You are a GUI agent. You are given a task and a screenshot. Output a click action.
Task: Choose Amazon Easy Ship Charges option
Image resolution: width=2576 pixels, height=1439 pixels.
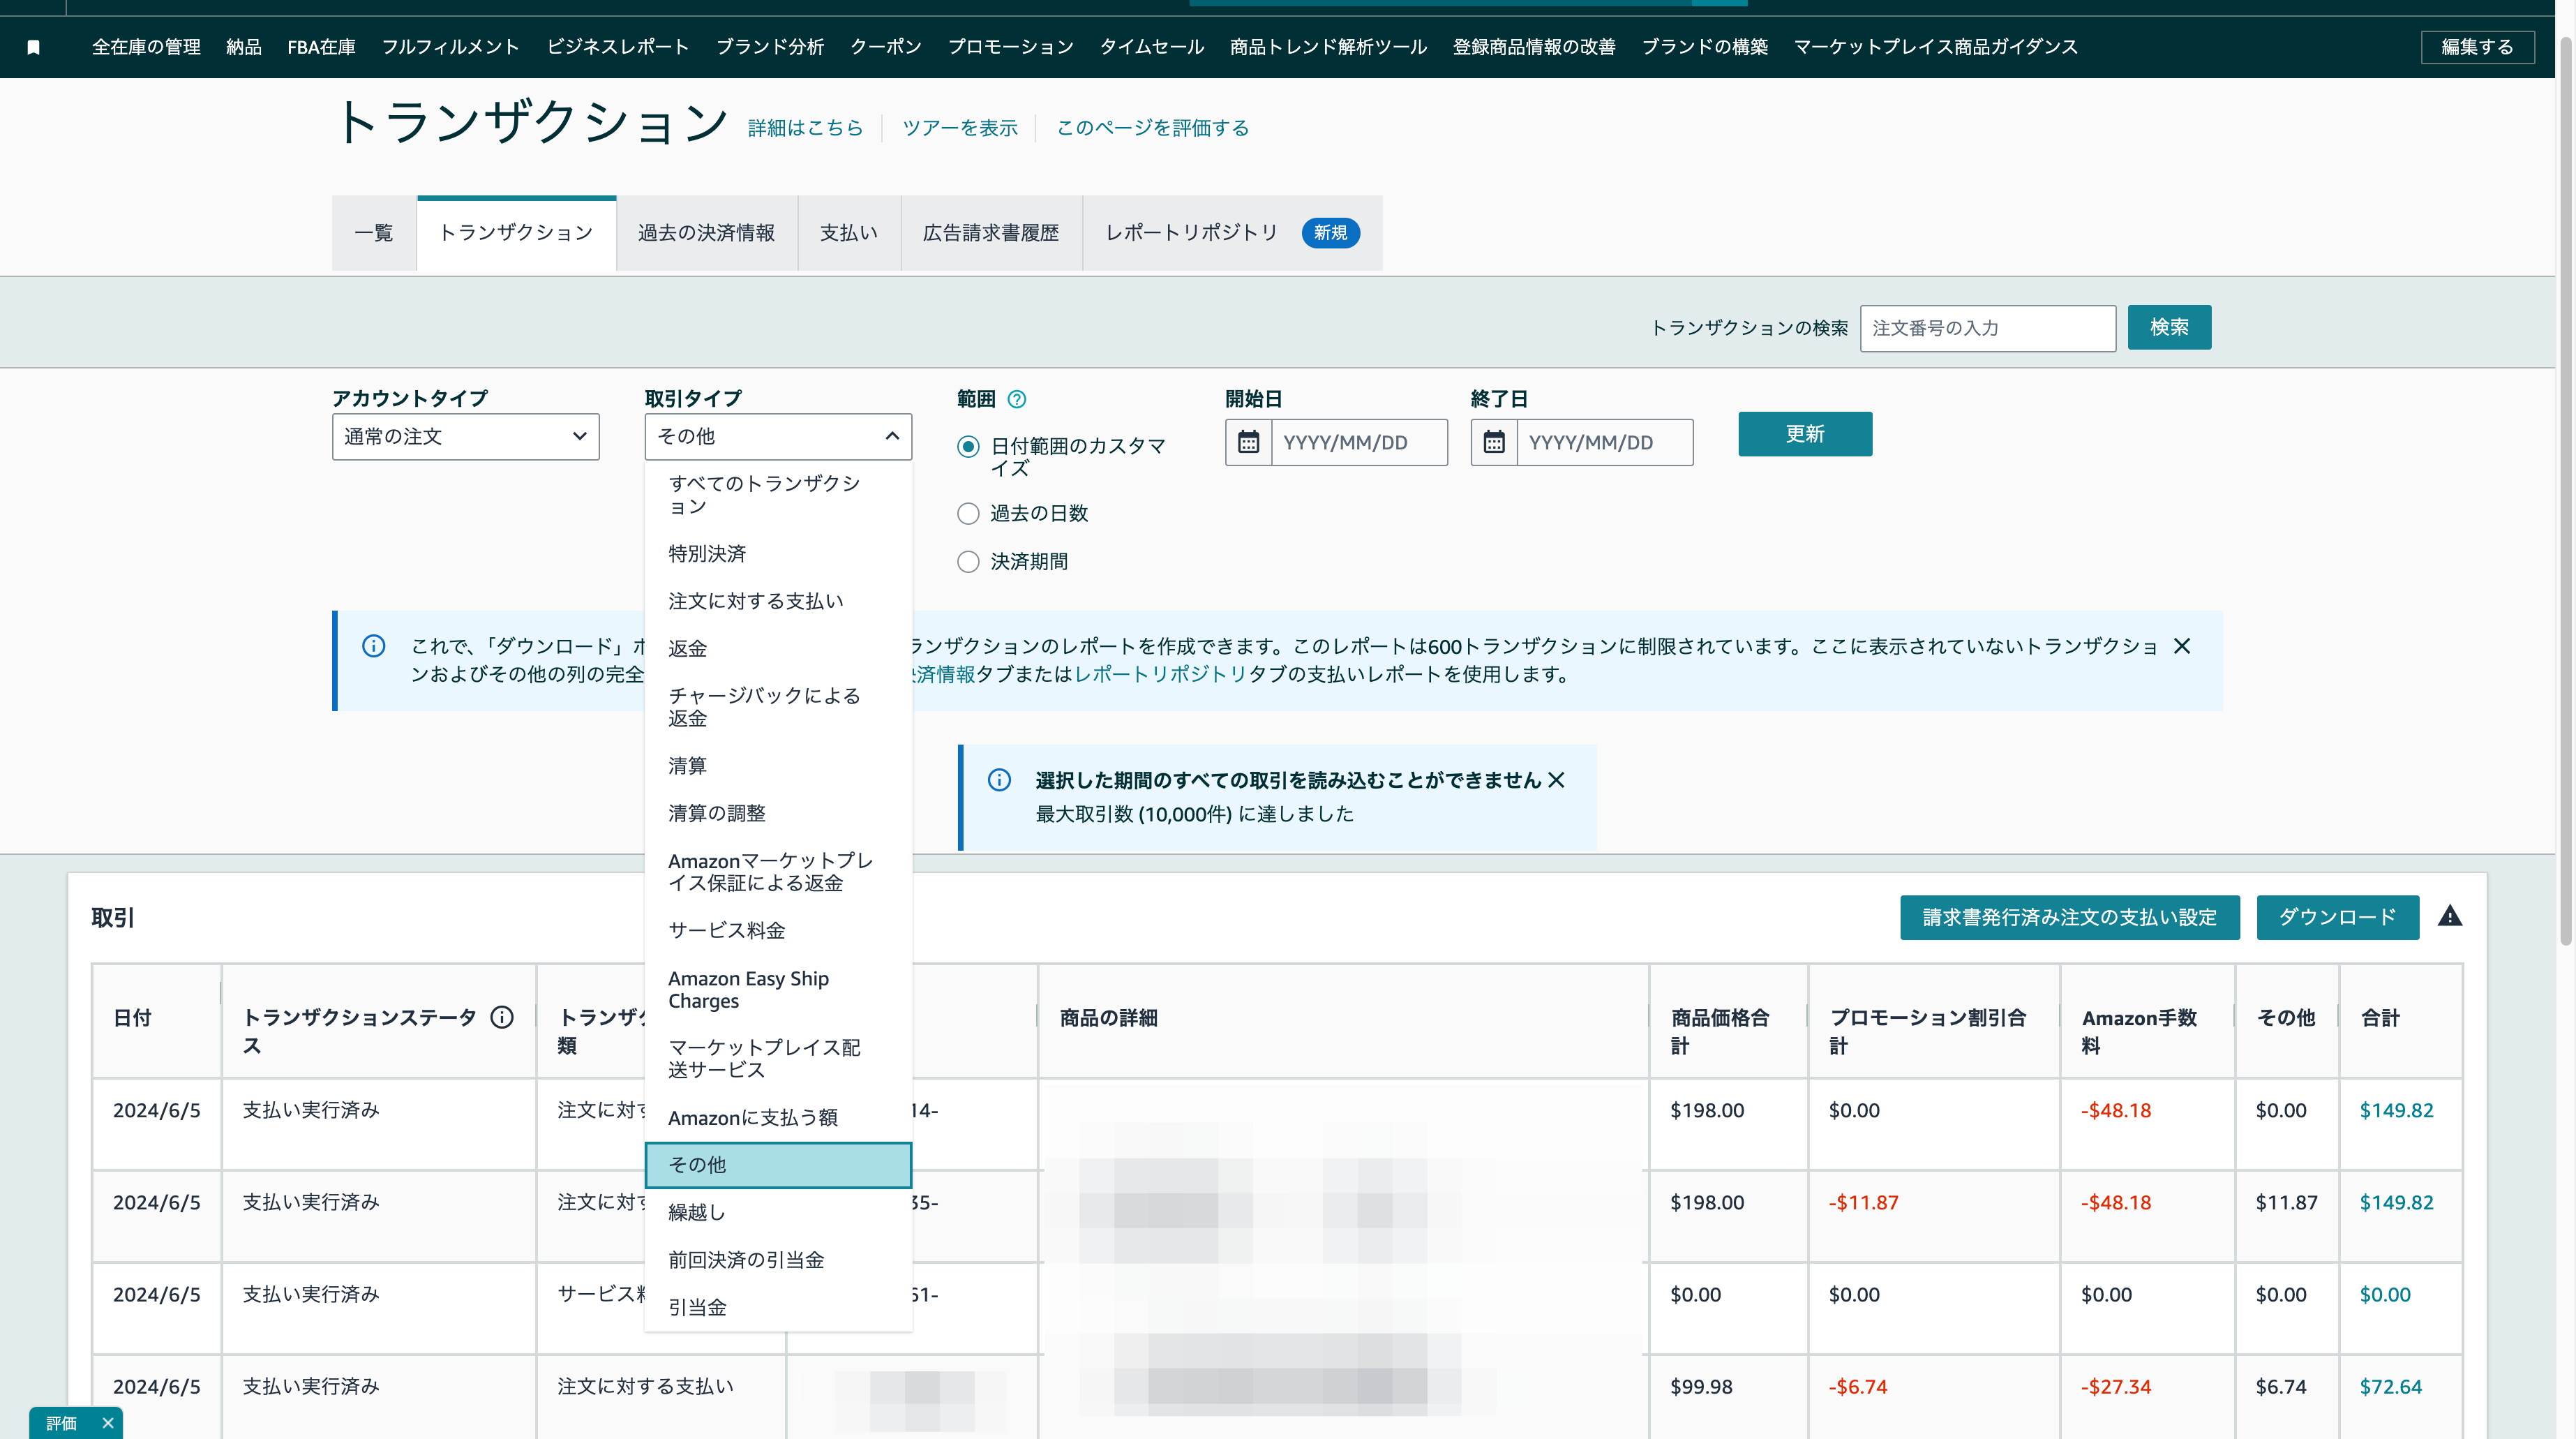[x=778, y=989]
